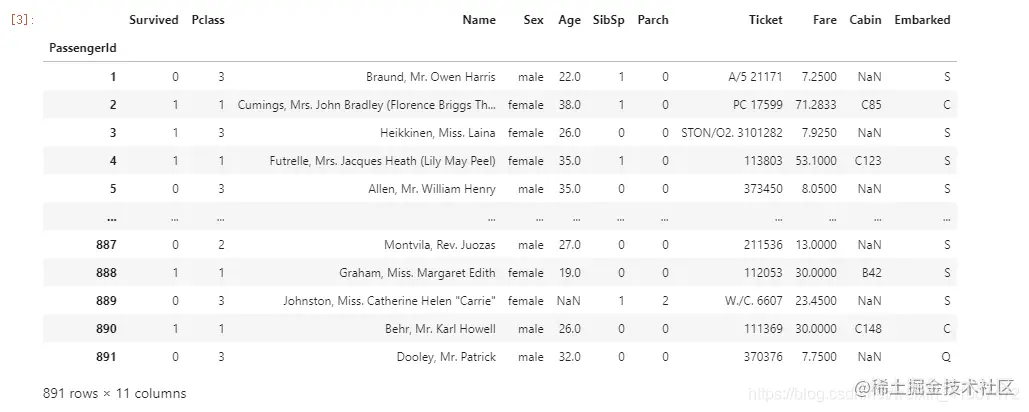Click cabin value C148
Screen dimensions: 1029x412
pos(868,329)
